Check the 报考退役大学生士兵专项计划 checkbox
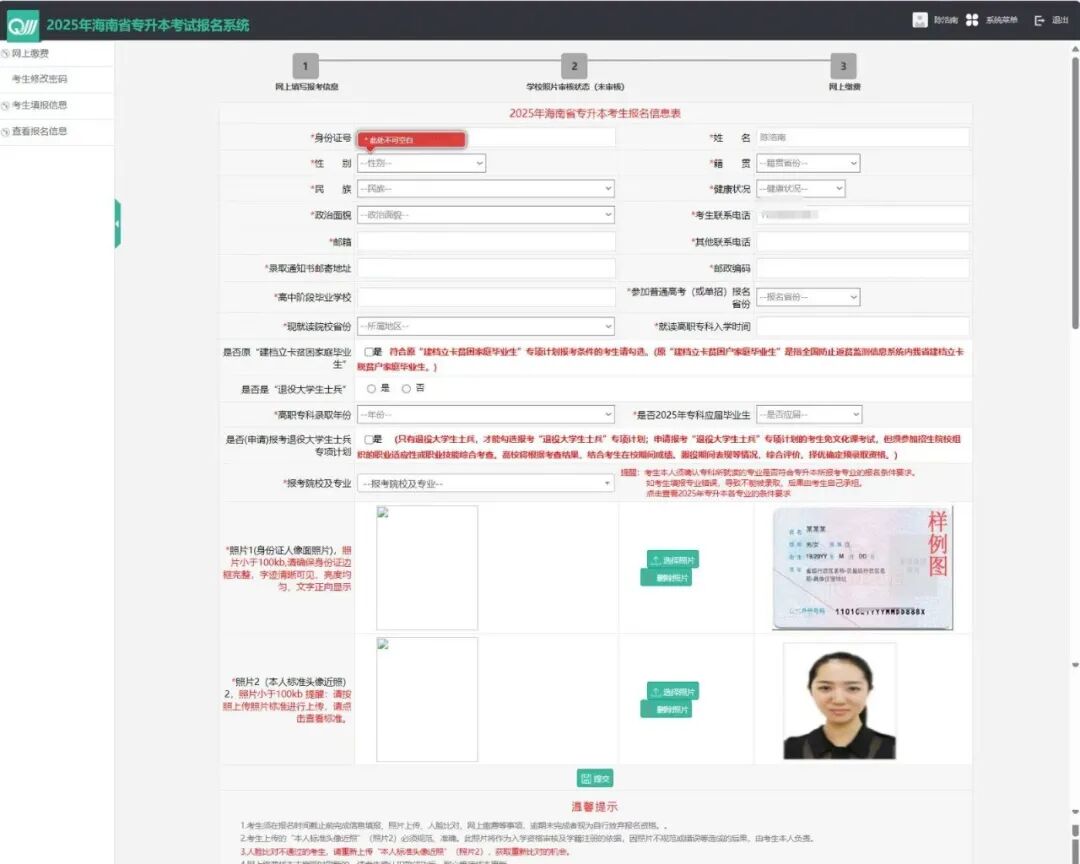 [x=369, y=440]
